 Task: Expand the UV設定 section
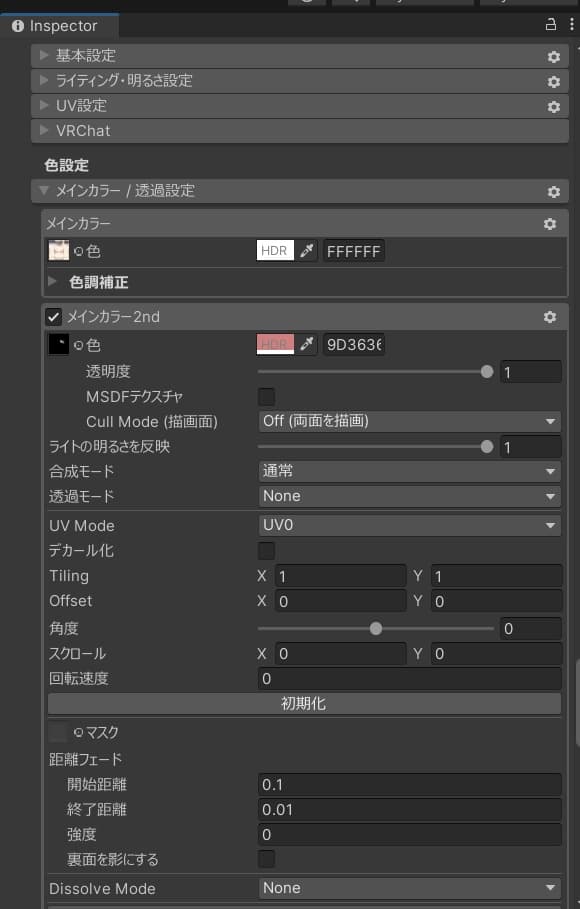[44, 105]
